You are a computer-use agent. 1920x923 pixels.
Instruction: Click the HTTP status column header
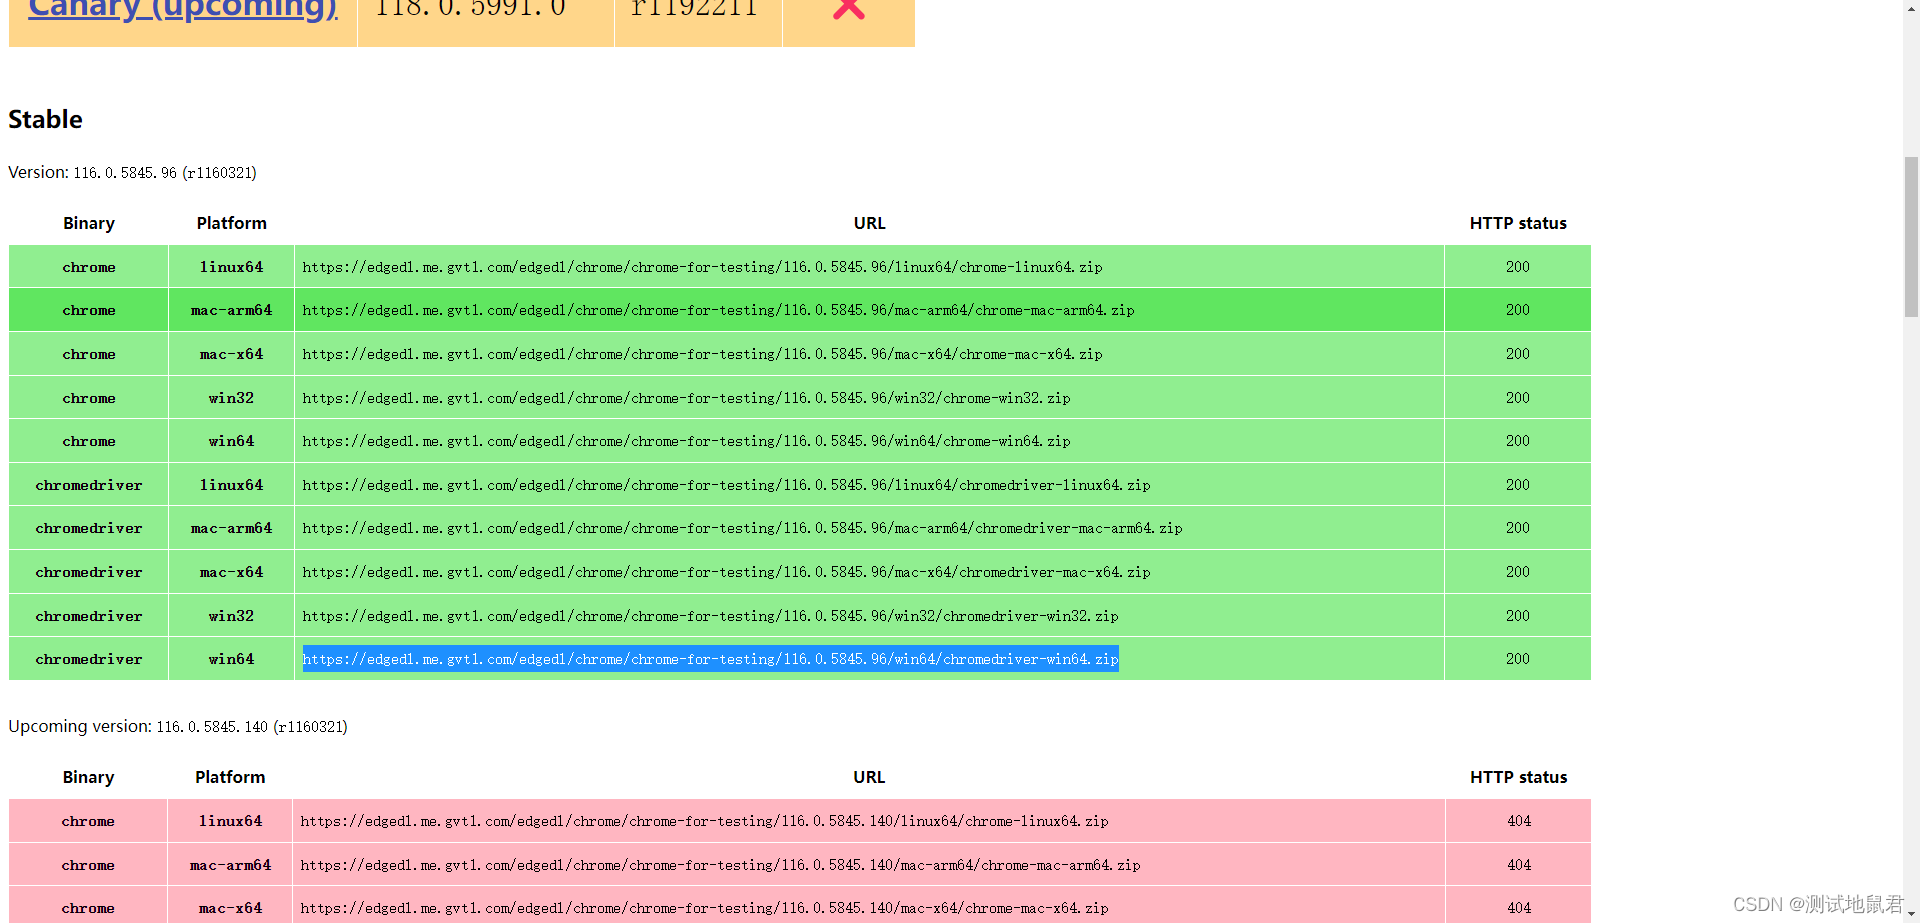[1518, 223]
